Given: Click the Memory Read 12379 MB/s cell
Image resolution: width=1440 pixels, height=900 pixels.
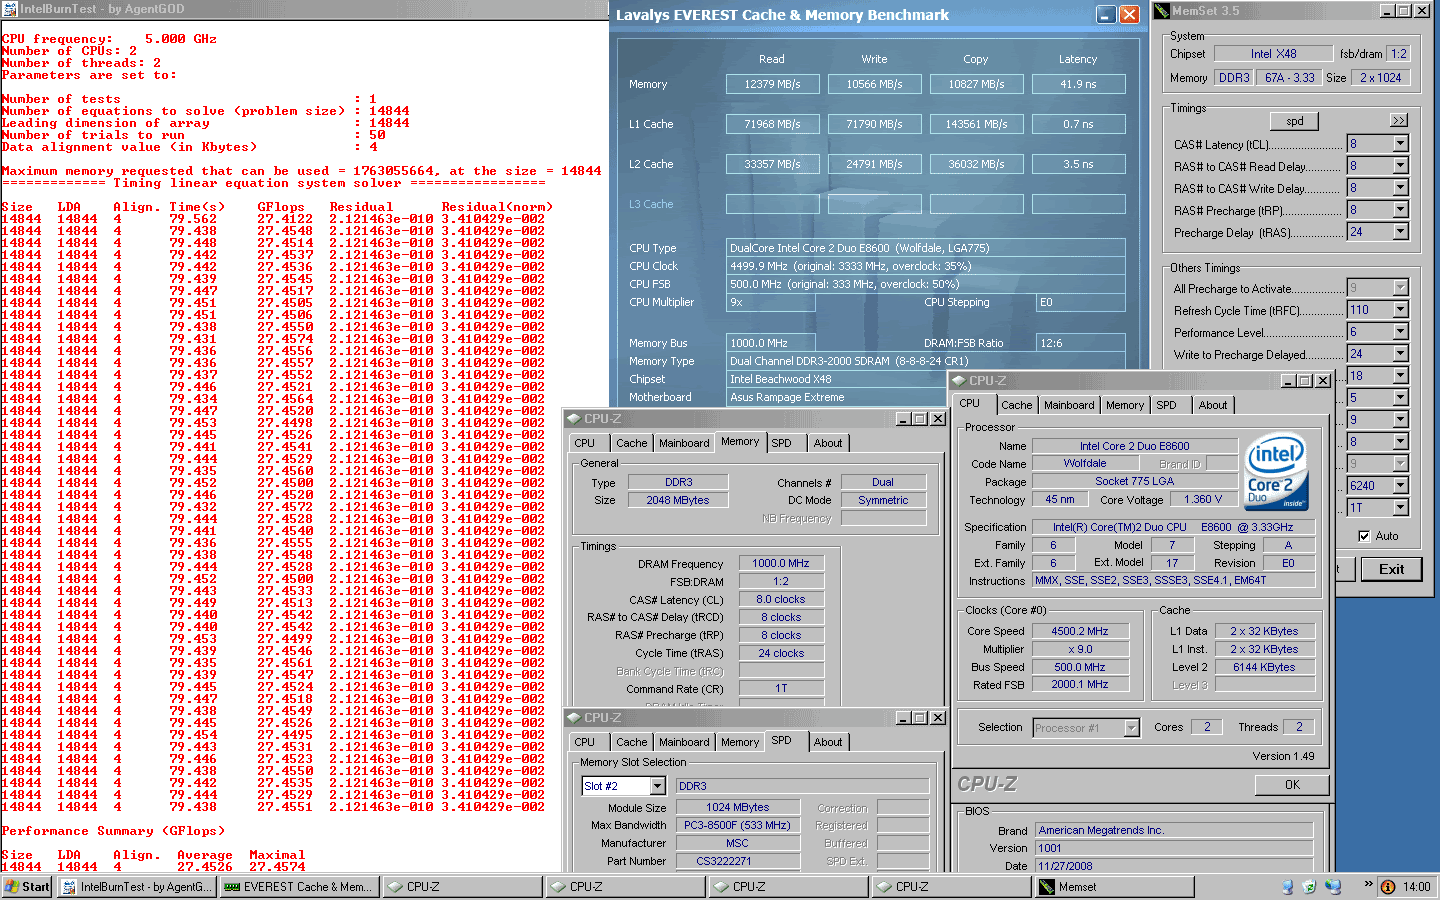Looking at the screenshot, I should [x=772, y=84].
